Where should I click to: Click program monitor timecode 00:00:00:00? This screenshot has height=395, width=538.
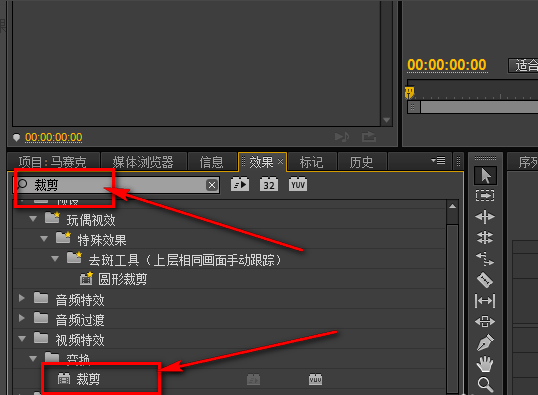(x=447, y=65)
